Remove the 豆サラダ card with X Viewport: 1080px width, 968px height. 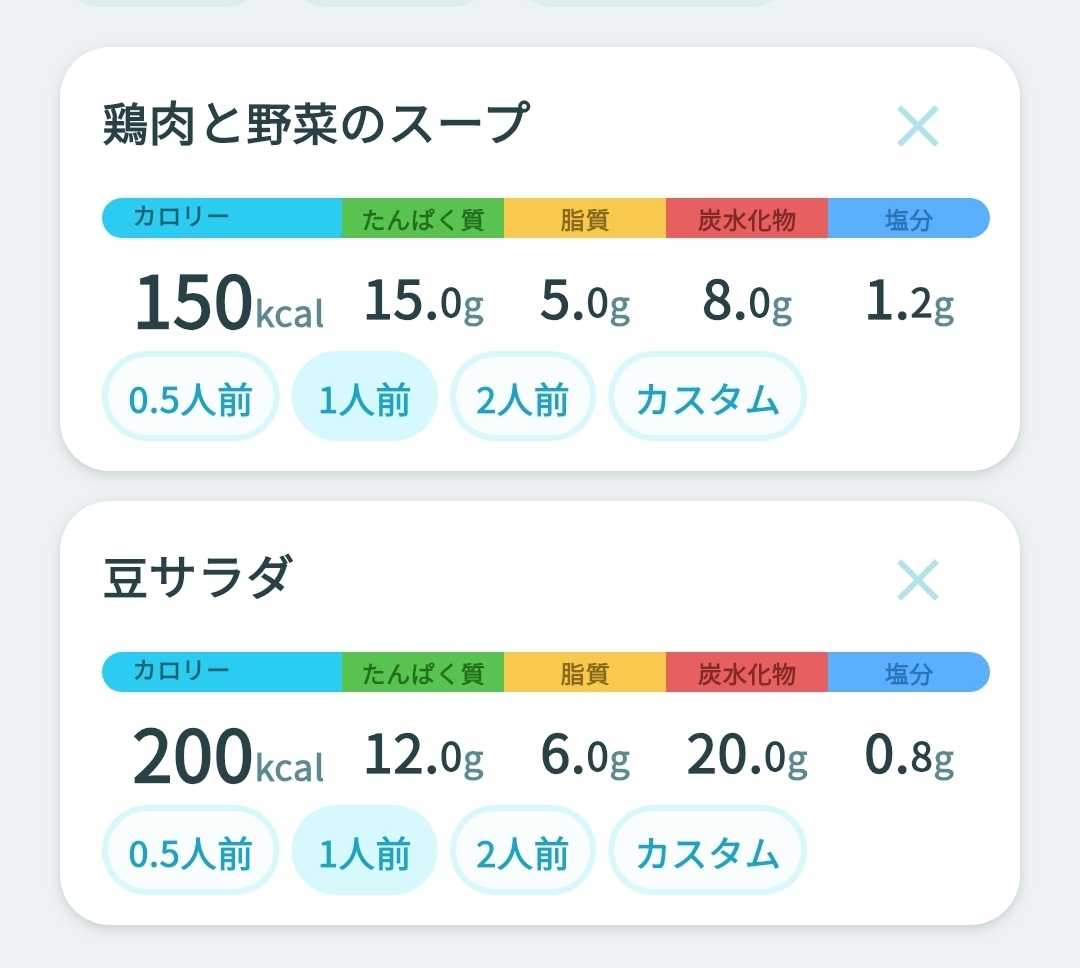(x=917, y=579)
